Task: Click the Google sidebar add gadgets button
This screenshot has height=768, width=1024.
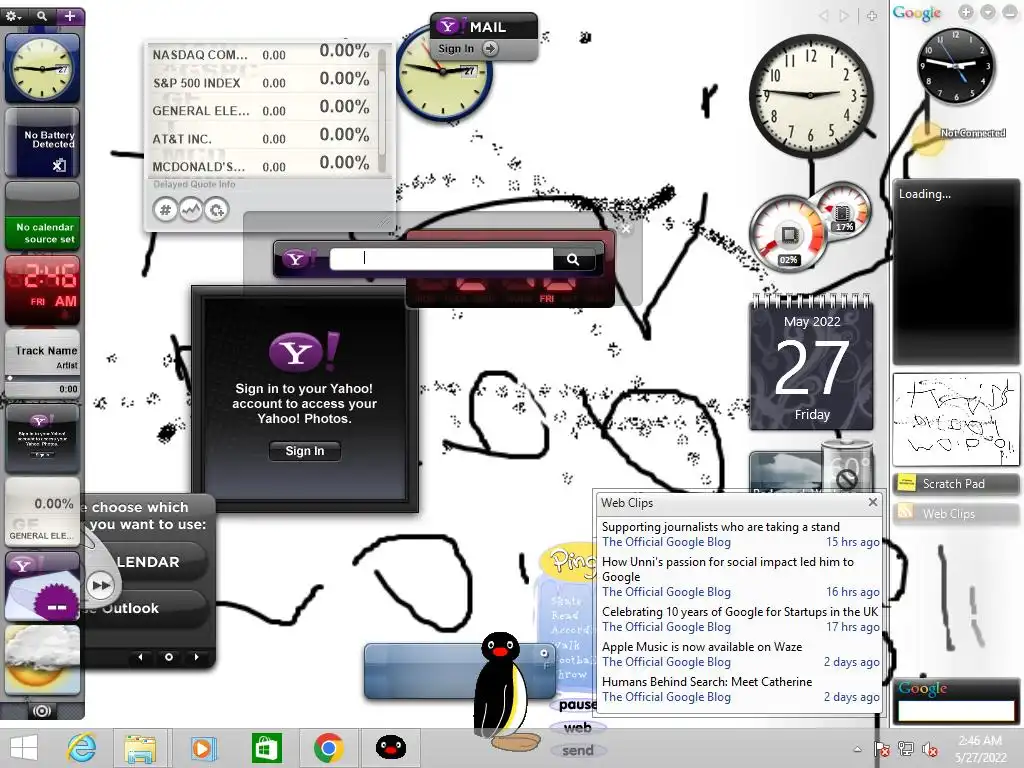Action: tap(966, 12)
